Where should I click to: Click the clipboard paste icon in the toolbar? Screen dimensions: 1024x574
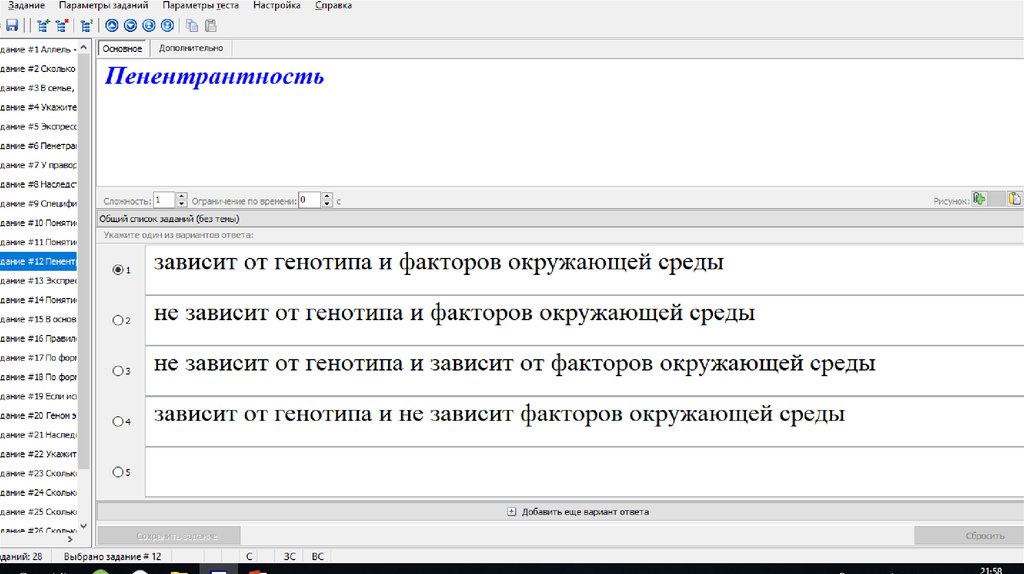pyautogui.click(x=210, y=26)
